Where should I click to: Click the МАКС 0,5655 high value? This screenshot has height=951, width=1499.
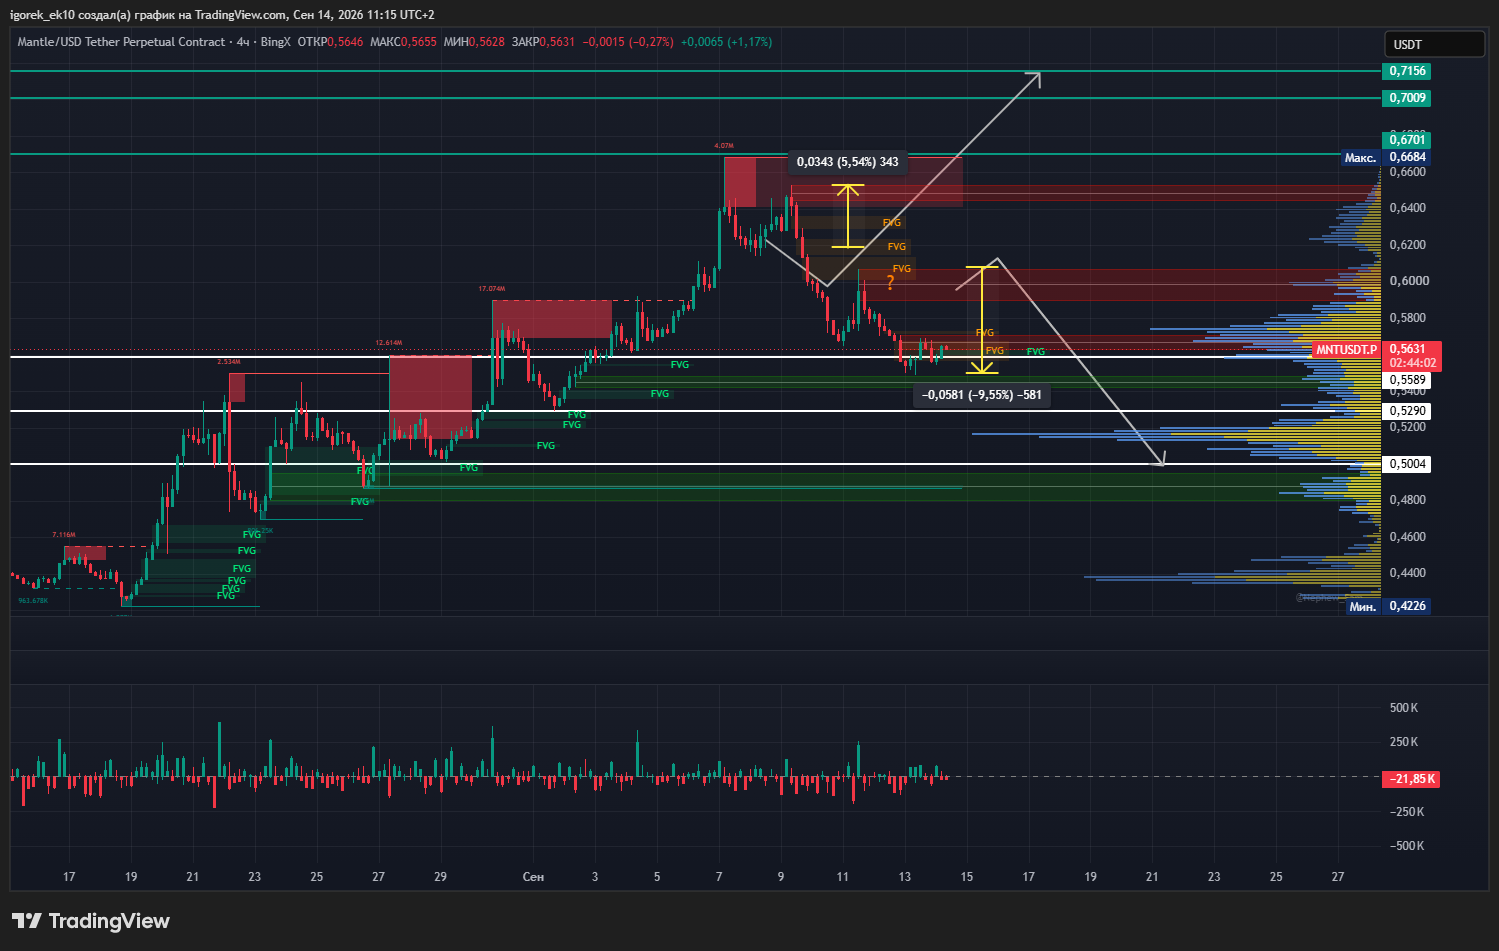click(403, 42)
